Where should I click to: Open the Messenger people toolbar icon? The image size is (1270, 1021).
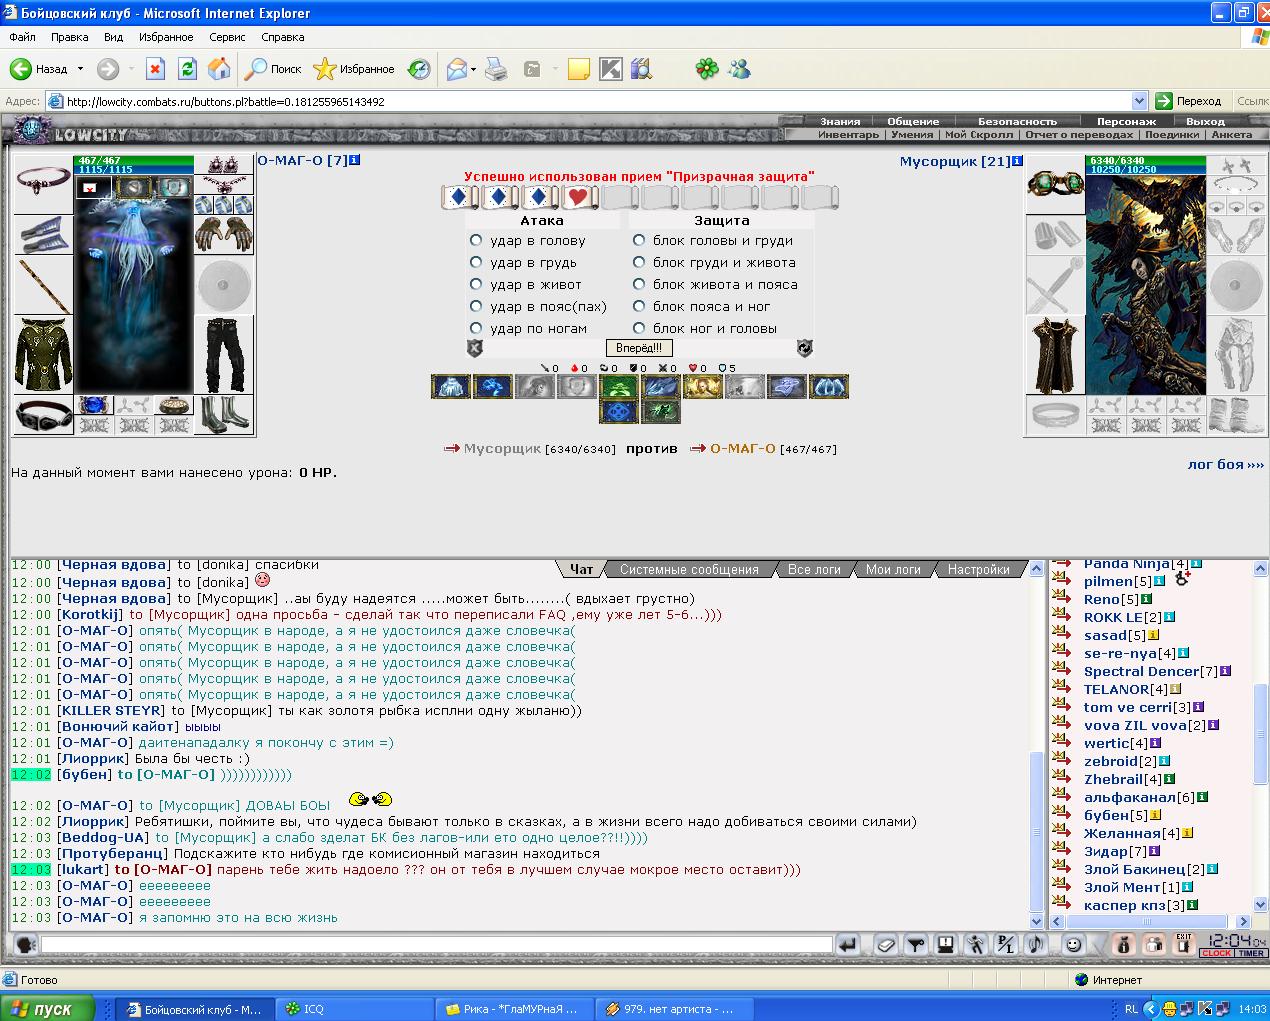coord(739,69)
